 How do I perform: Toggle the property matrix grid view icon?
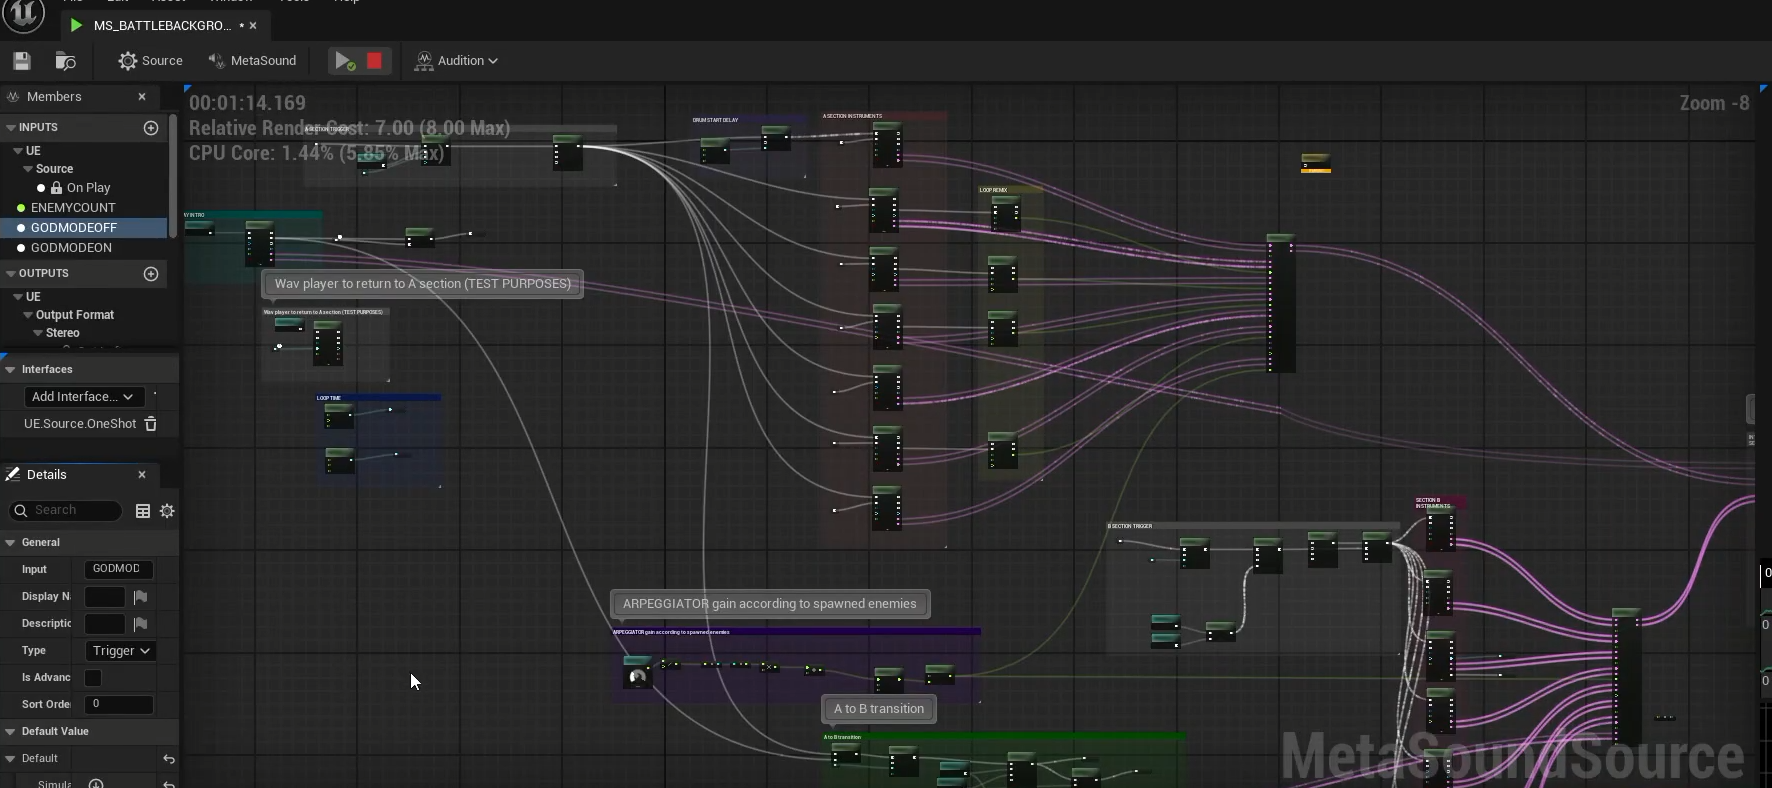pos(143,511)
